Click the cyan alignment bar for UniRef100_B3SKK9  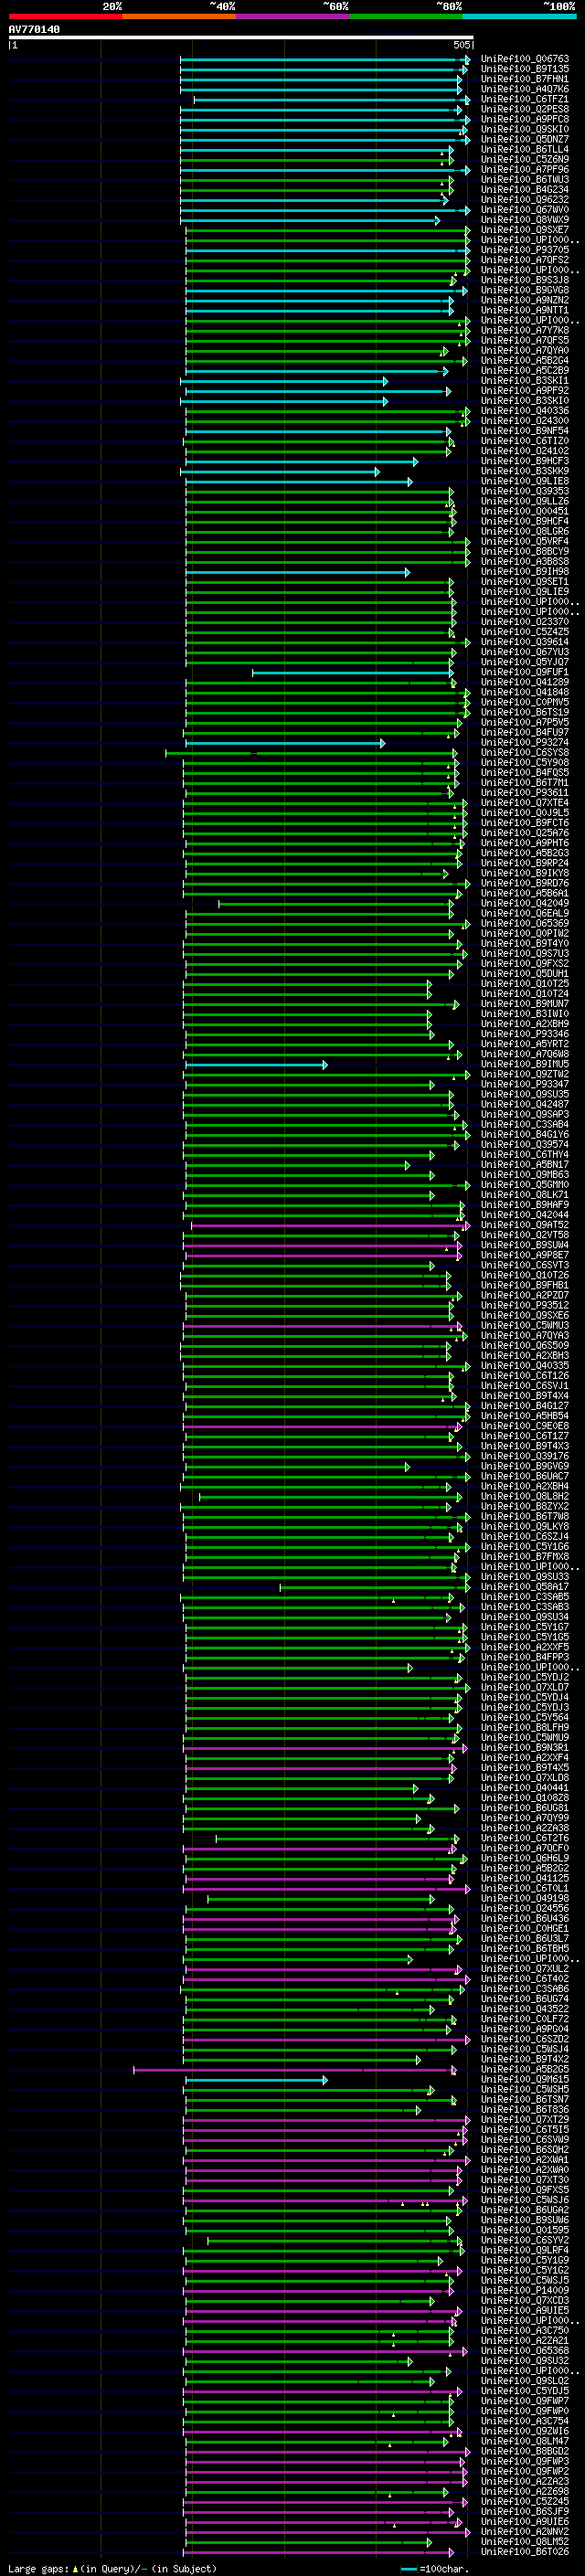[280, 471]
